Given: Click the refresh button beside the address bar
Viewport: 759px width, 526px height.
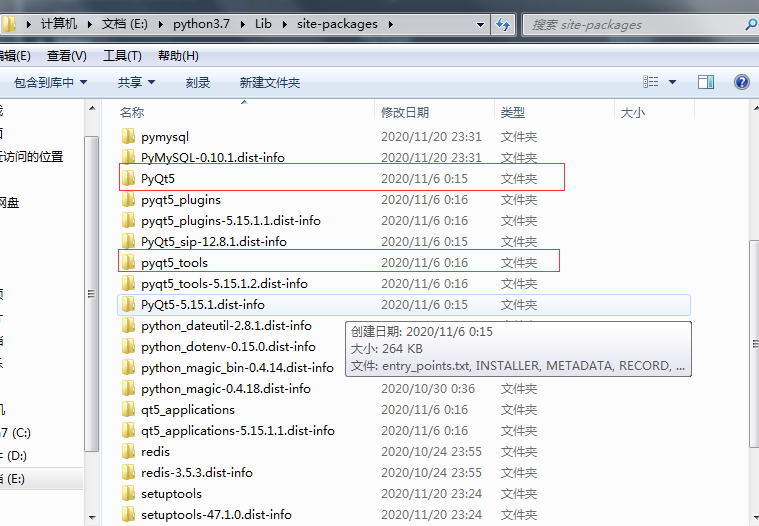Looking at the screenshot, I should point(503,24).
